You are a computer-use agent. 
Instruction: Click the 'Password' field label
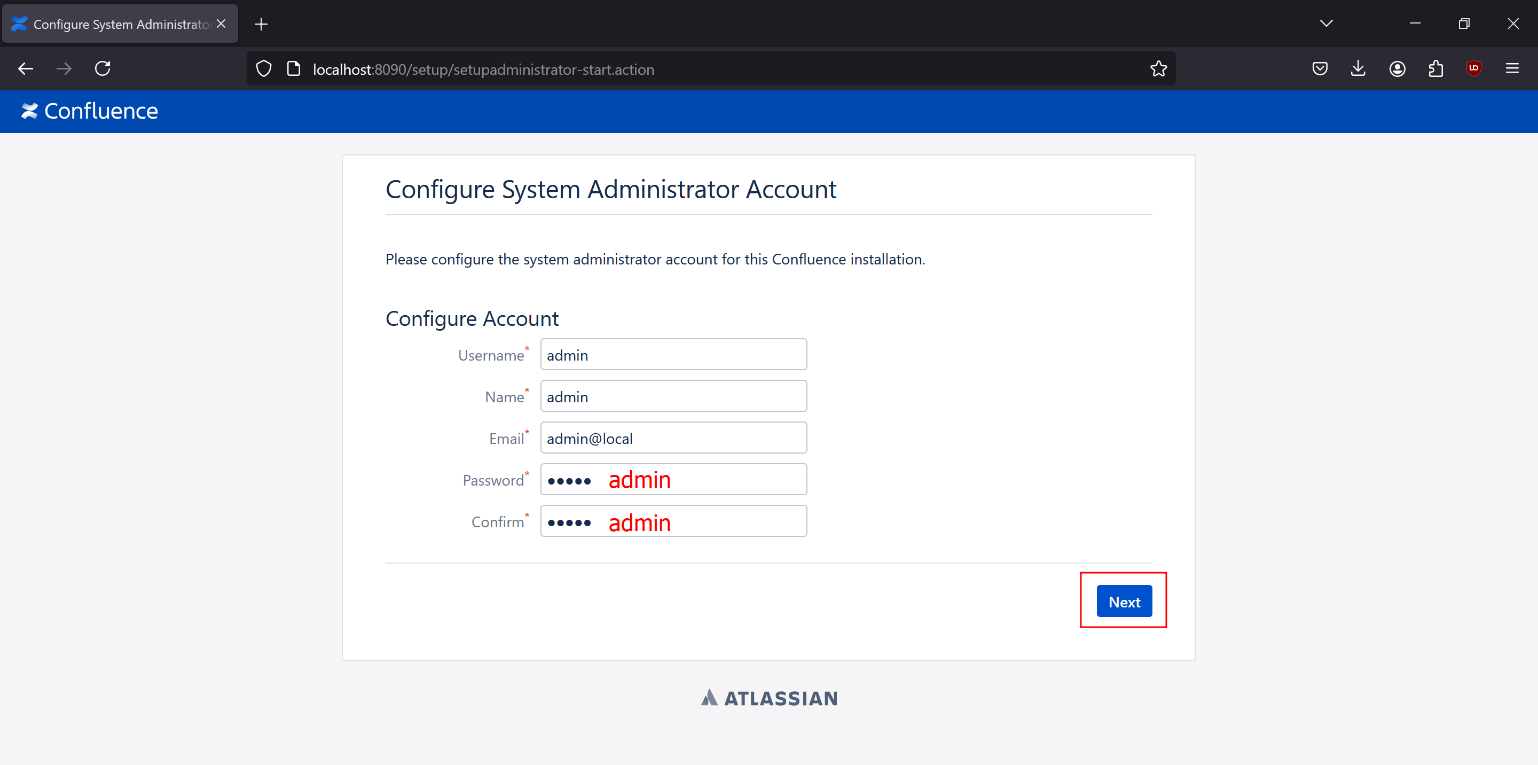point(493,480)
